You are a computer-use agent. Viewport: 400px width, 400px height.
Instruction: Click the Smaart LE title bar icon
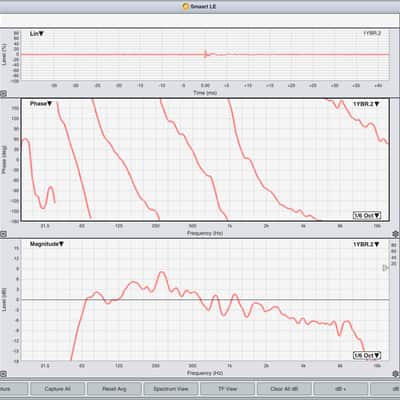[186, 6]
